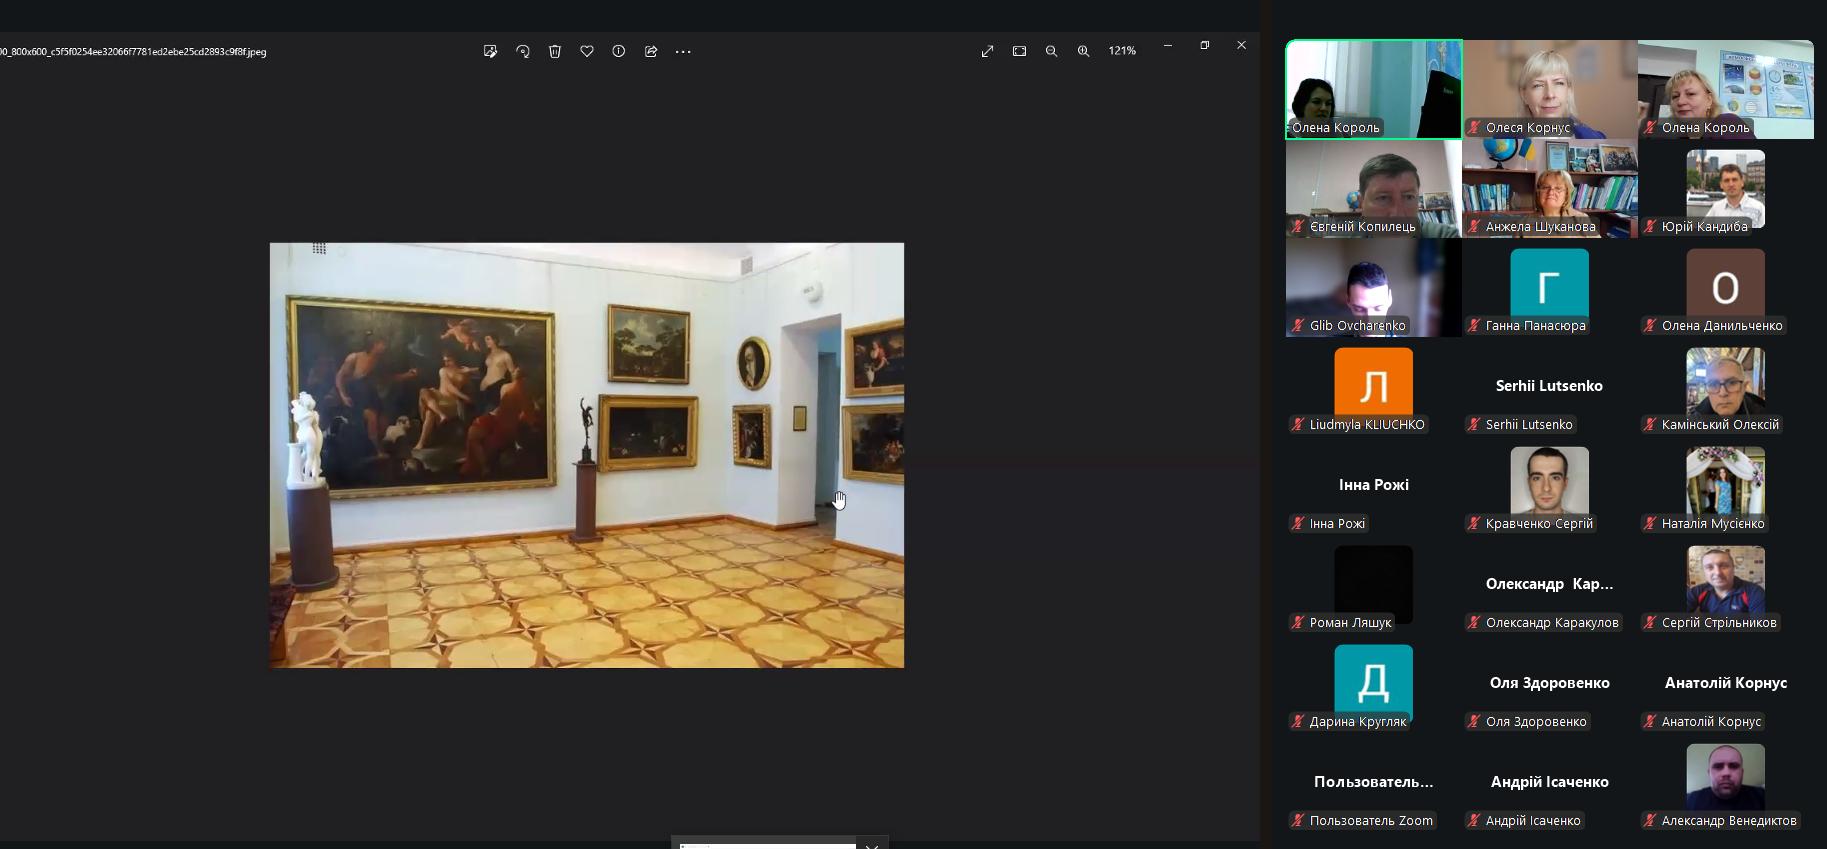Zoom out with the magnifier minus icon
This screenshot has width=1827, height=849.
(x=1051, y=51)
